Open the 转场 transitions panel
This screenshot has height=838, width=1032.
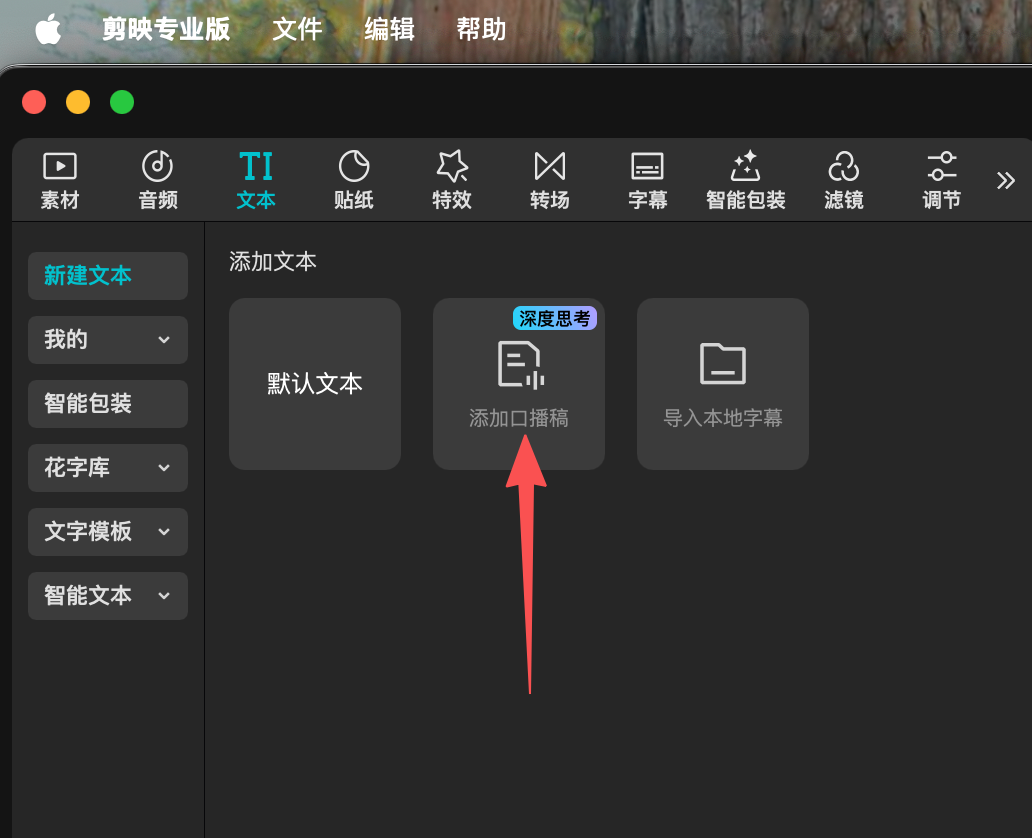(x=550, y=180)
